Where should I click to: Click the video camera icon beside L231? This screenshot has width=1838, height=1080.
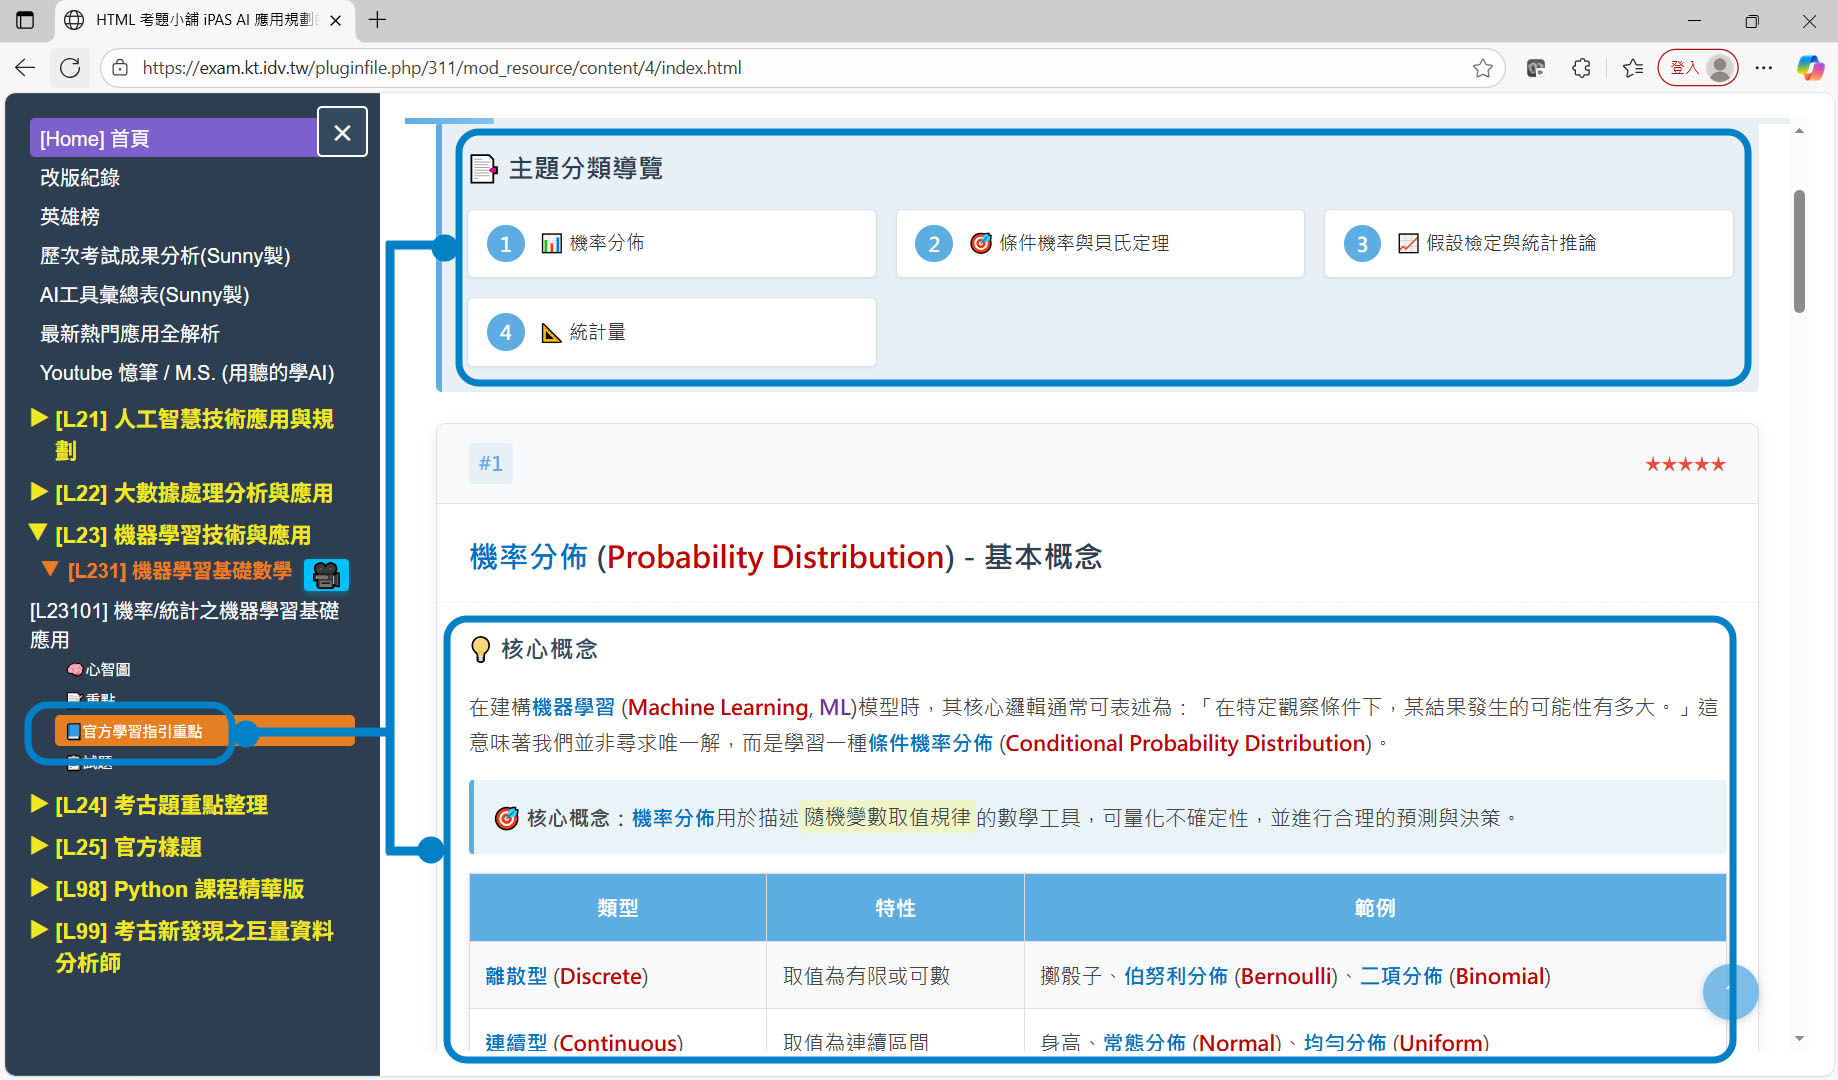tap(326, 575)
